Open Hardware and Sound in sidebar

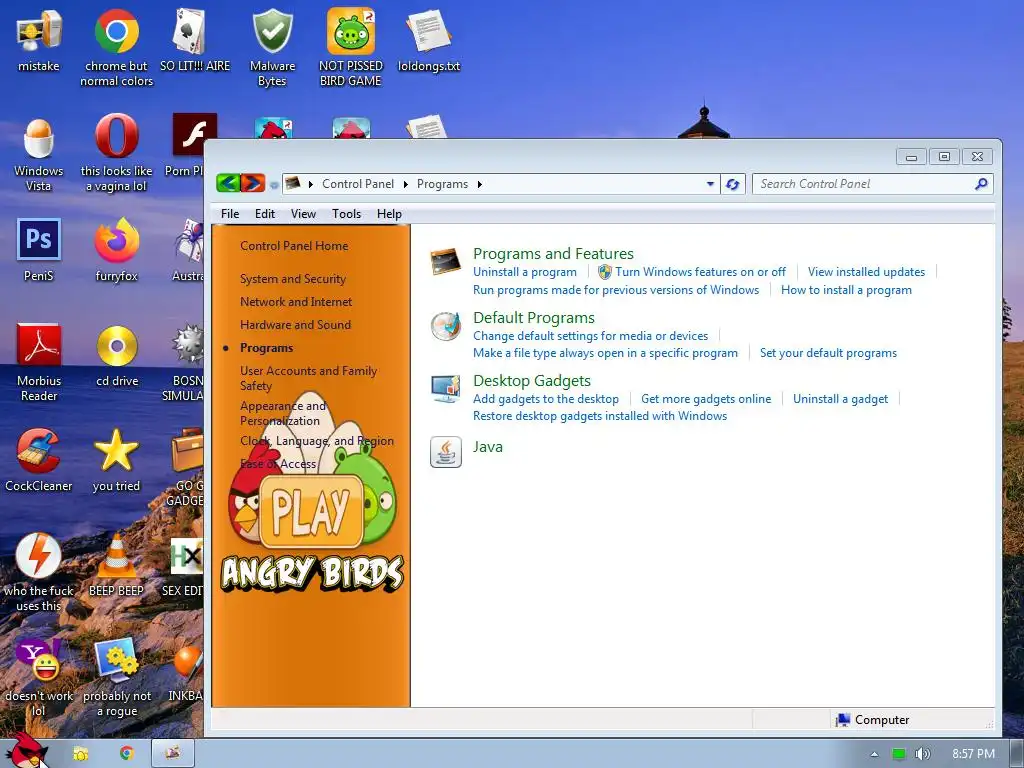(295, 325)
